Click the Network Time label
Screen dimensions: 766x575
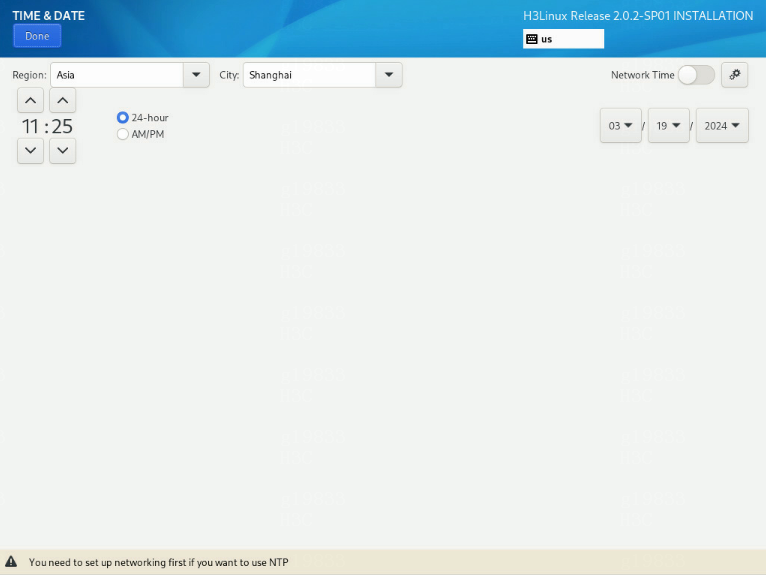tap(642, 75)
